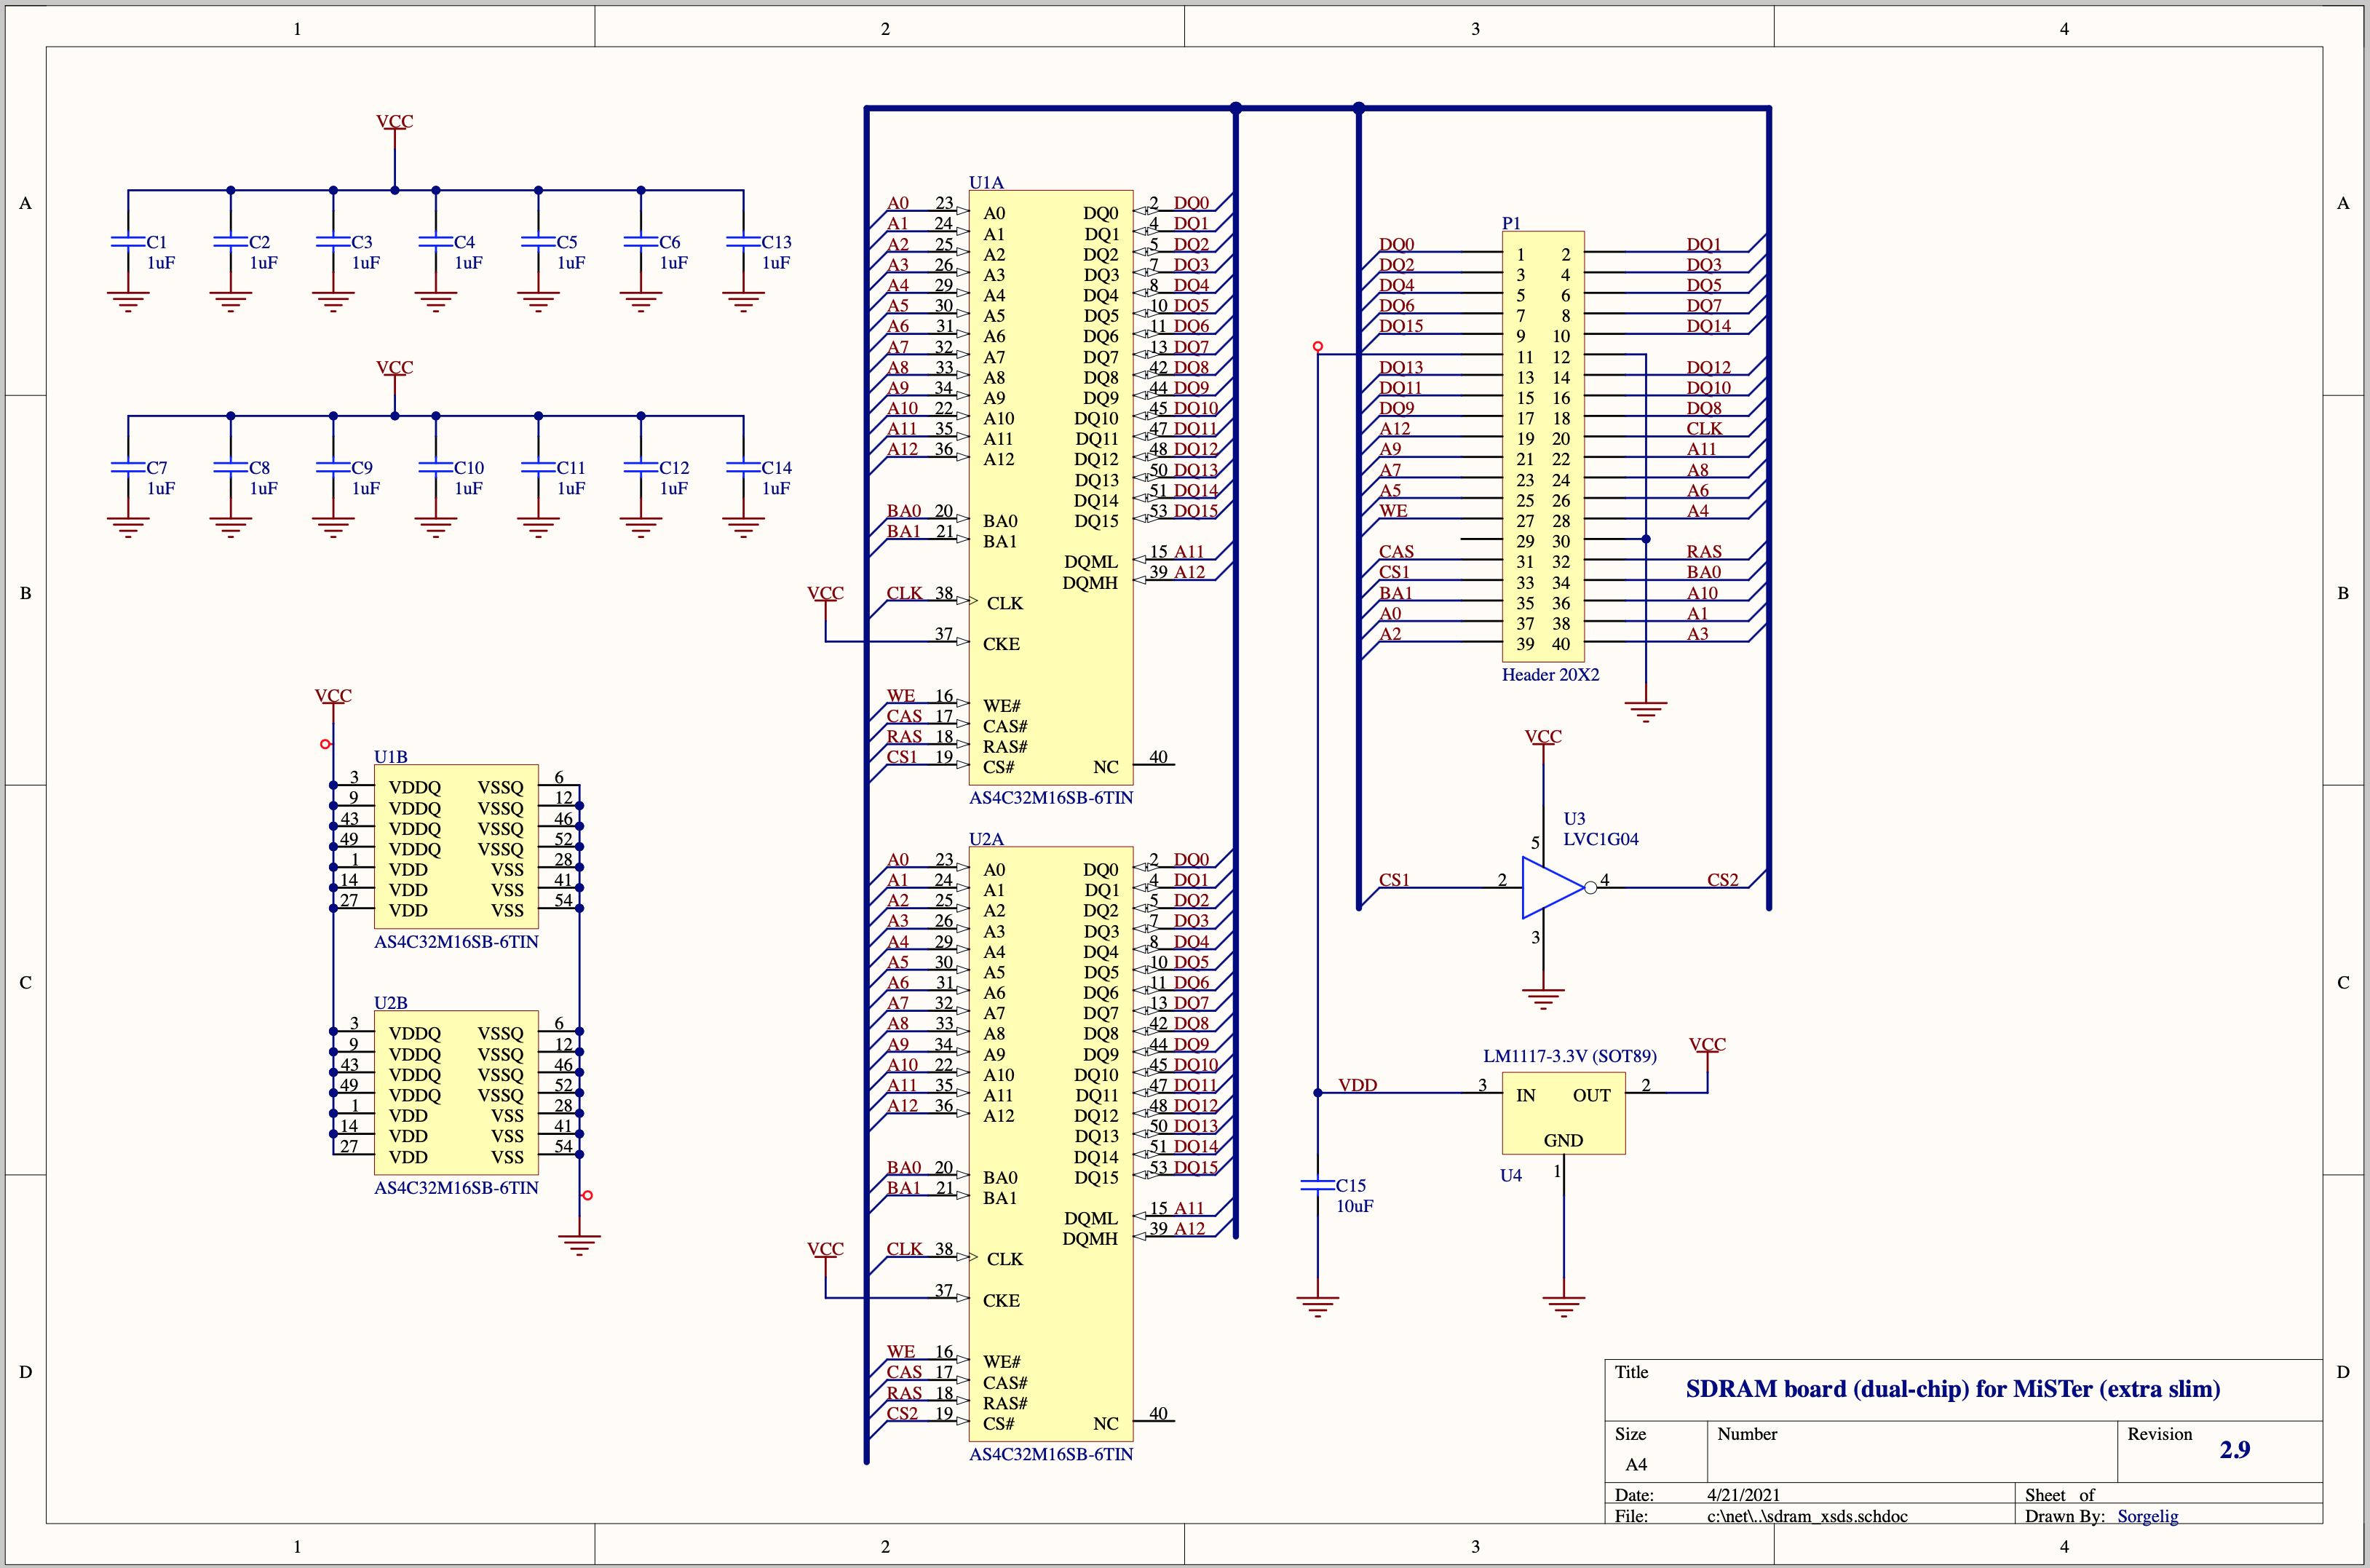Screen dimensions: 2370x1568
Task: Click the C9 capacitor designator
Action: pyautogui.click(x=362, y=468)
